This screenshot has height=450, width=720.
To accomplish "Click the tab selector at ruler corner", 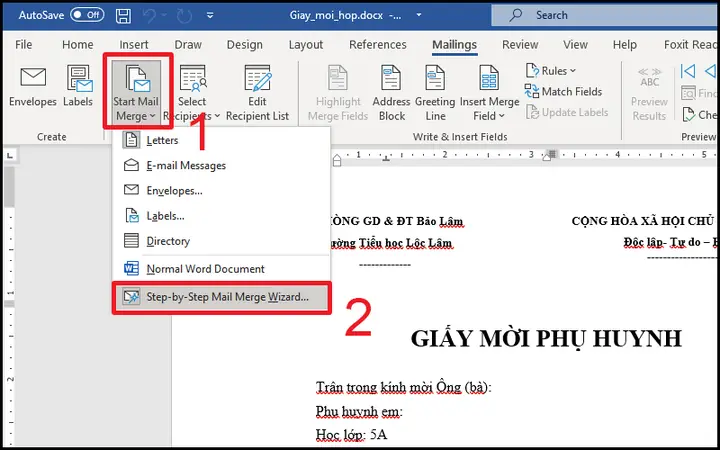I will pyautogui.click(x=10, y=156).
